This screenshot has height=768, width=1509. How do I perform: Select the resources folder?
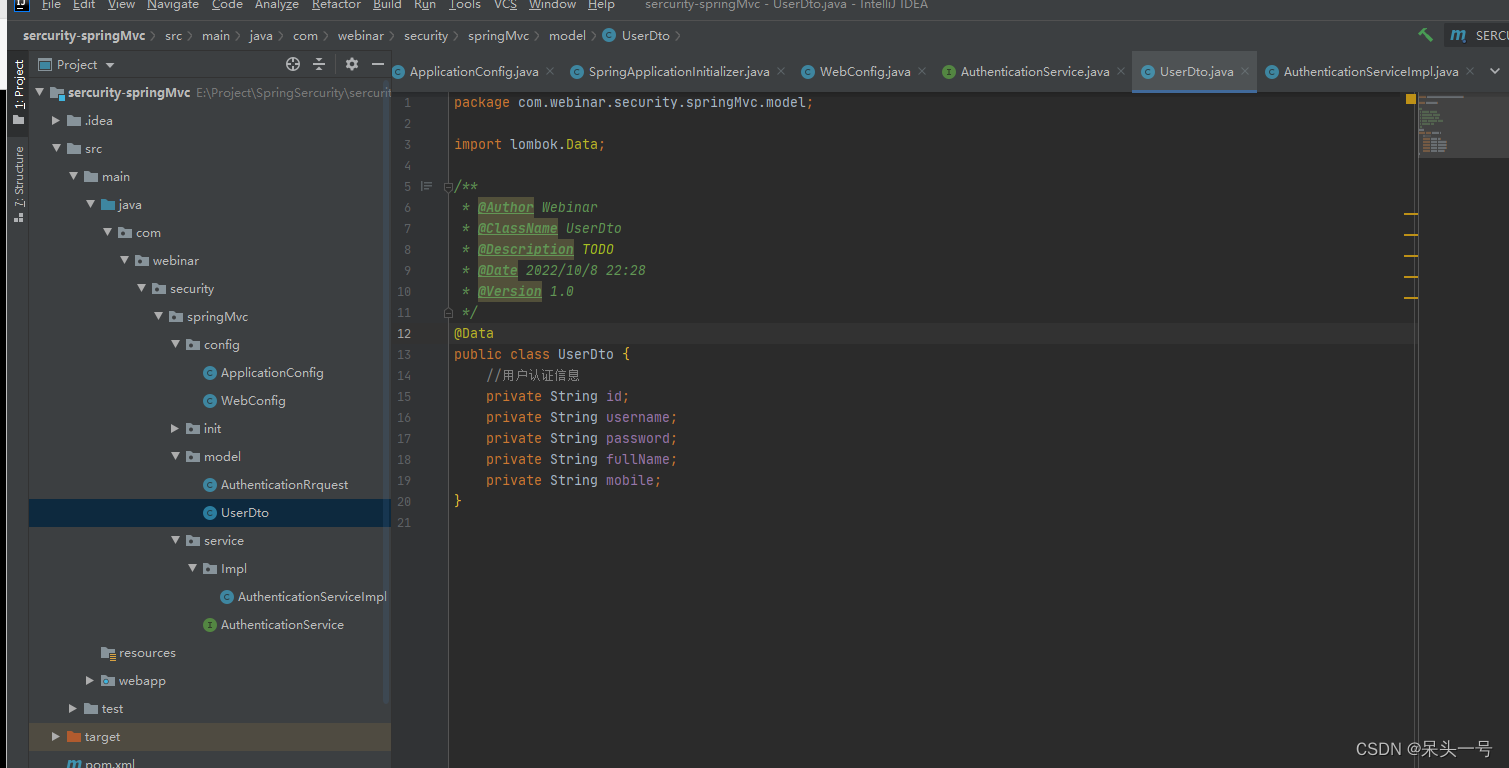[147, 652]
